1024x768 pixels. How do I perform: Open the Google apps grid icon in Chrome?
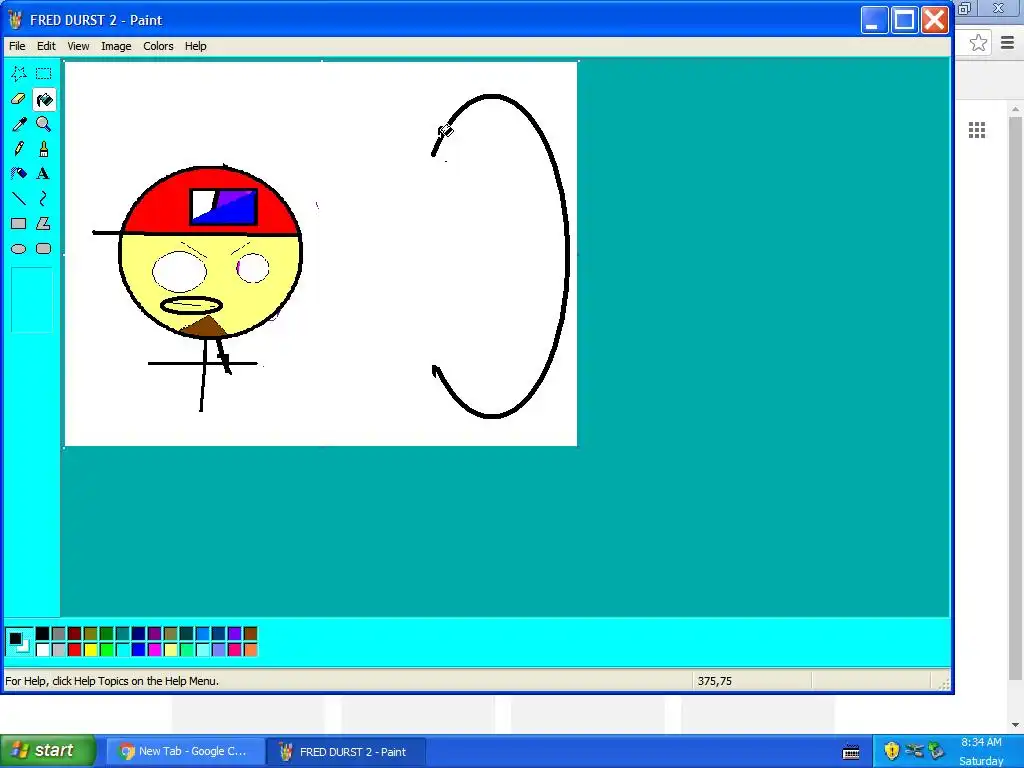[x=977, y=130]
